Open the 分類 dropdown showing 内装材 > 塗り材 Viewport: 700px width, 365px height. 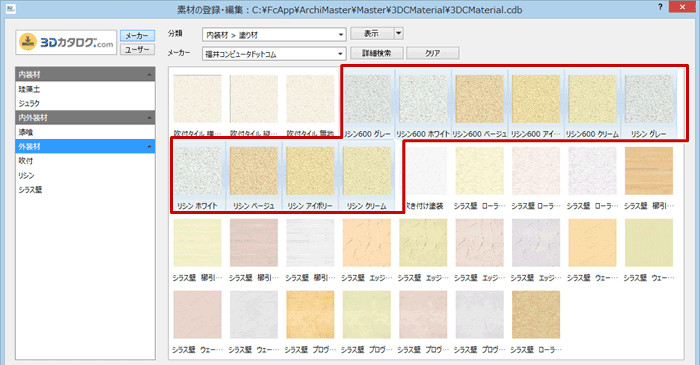pos(274,34)
